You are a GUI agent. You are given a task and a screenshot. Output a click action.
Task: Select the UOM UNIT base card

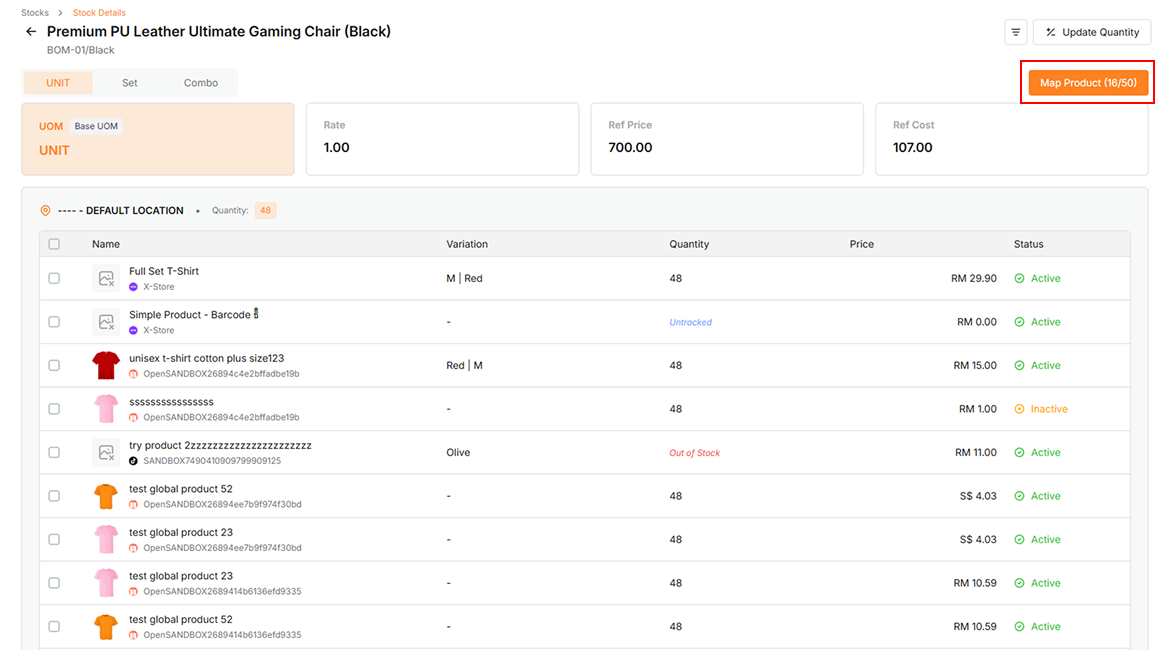[158, 139]
